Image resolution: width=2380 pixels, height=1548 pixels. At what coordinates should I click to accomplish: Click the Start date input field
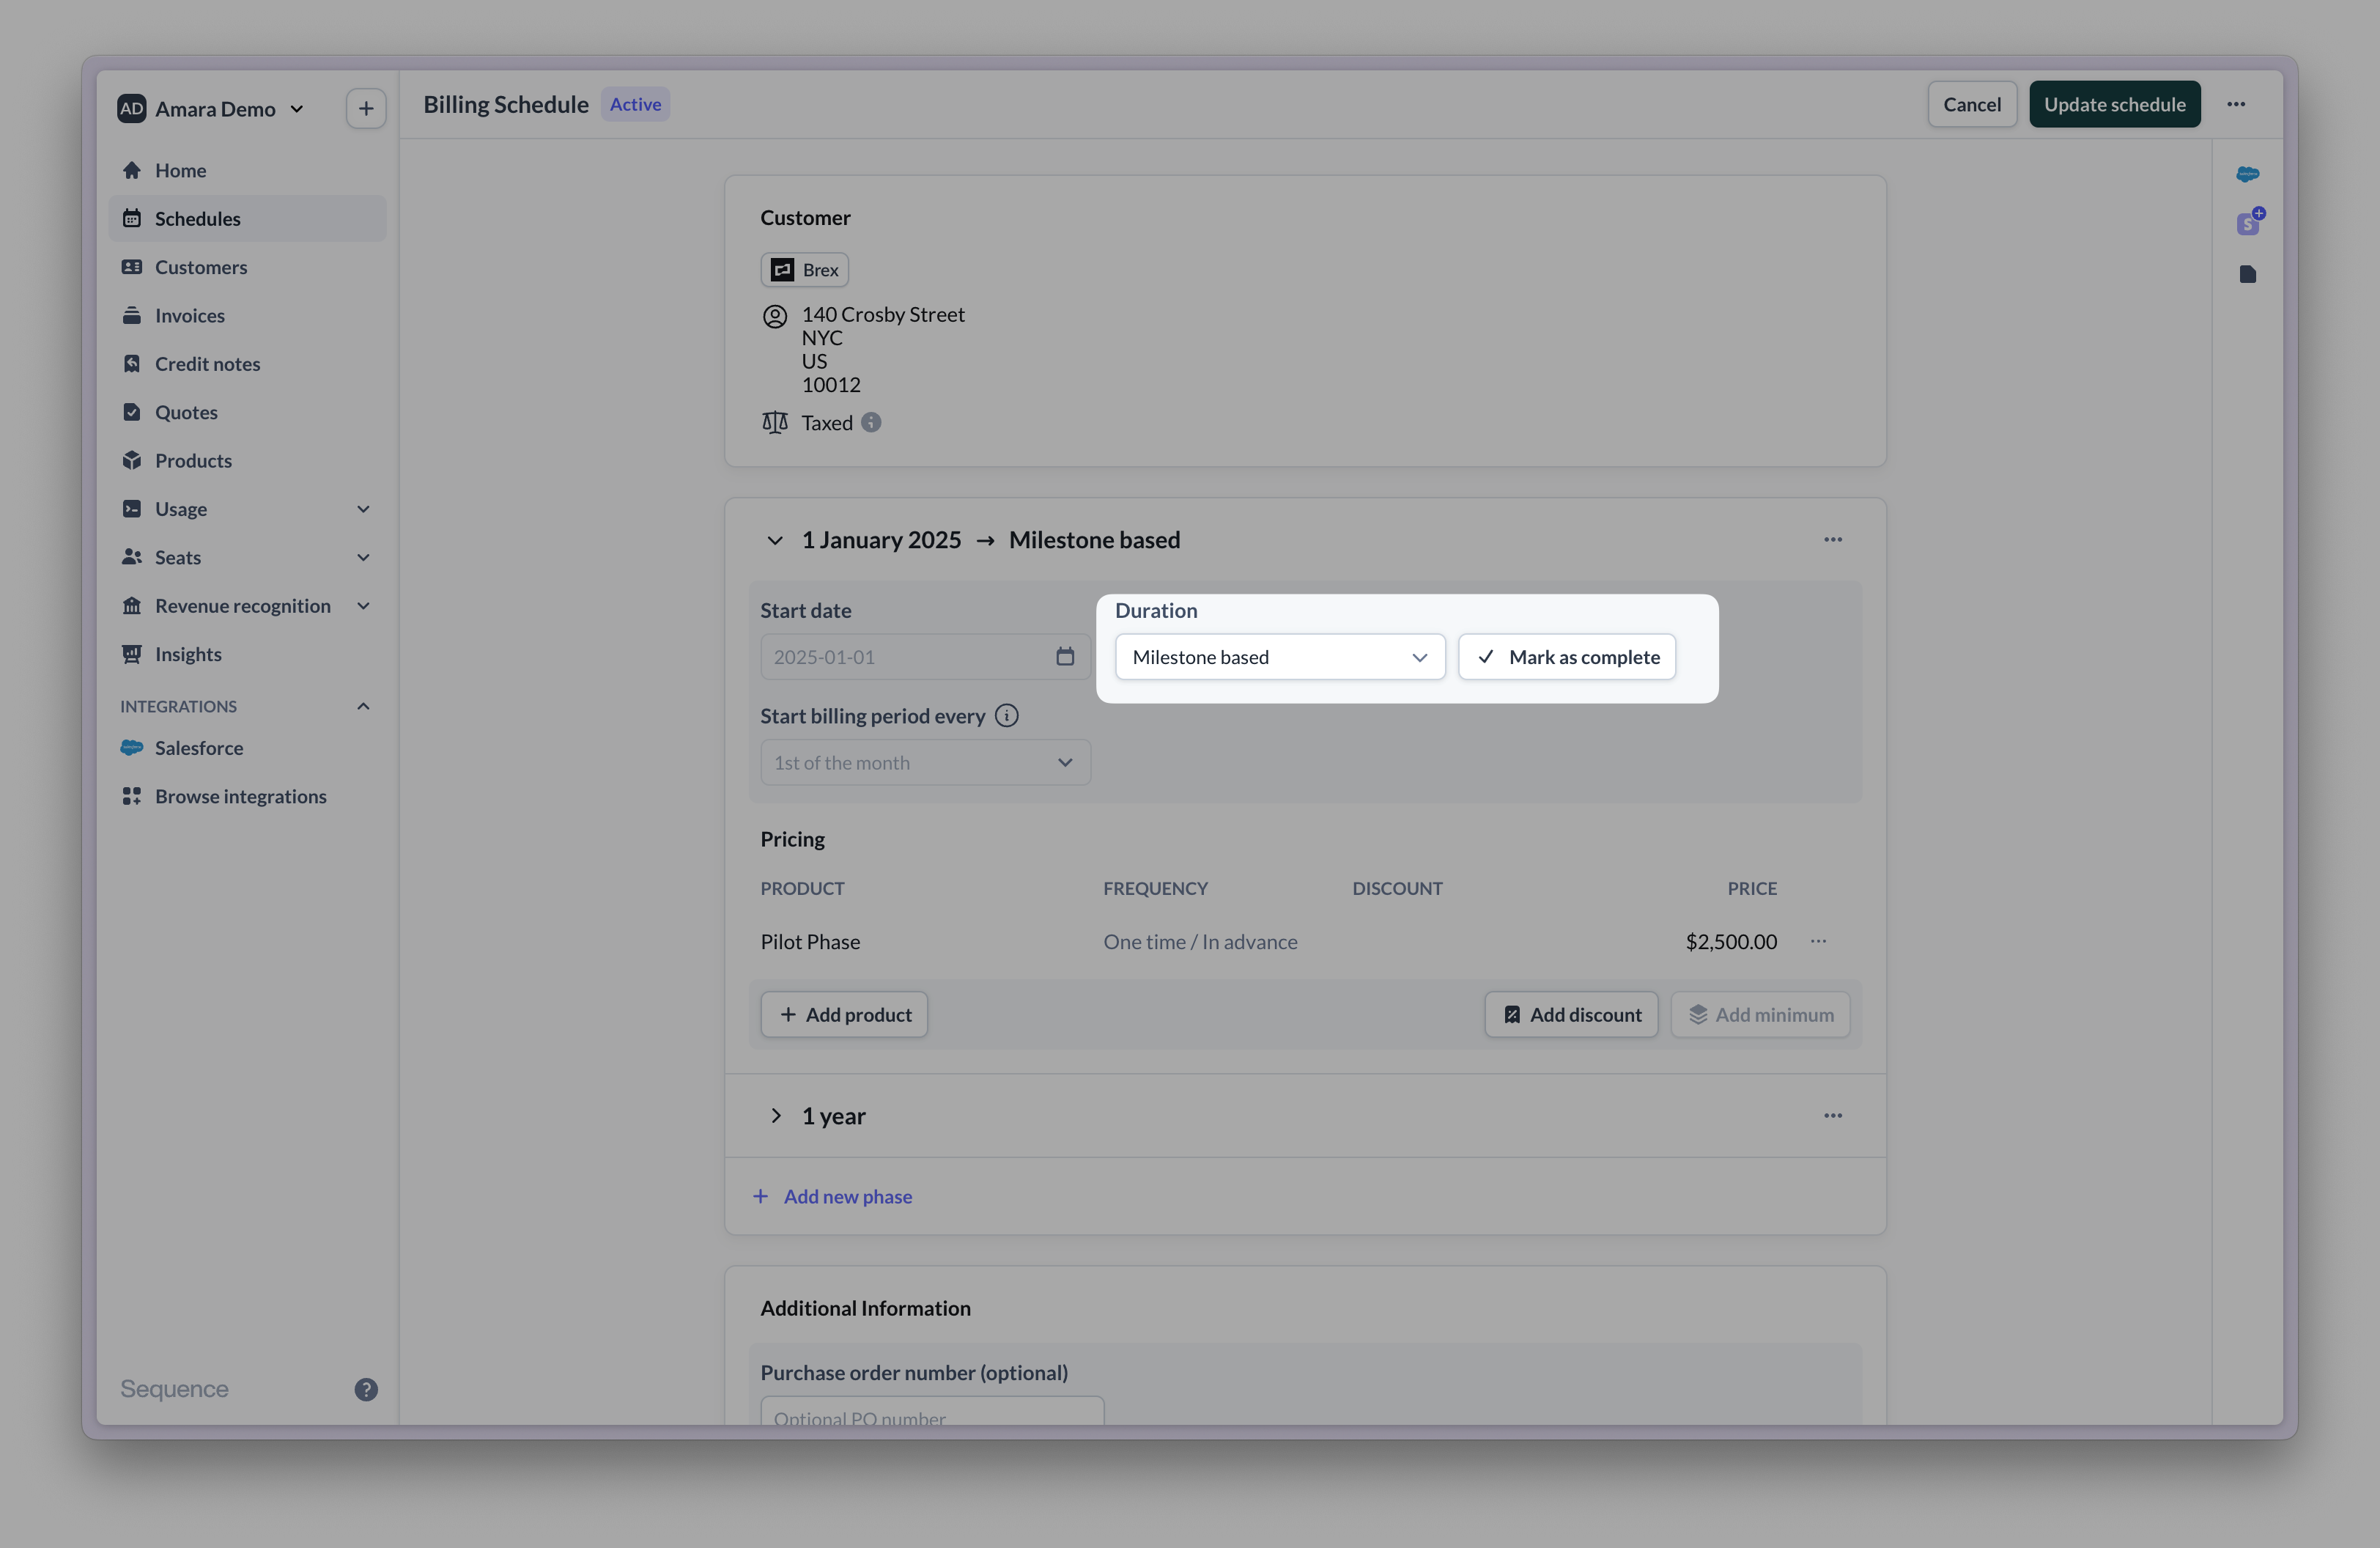[x=925, y=657]
